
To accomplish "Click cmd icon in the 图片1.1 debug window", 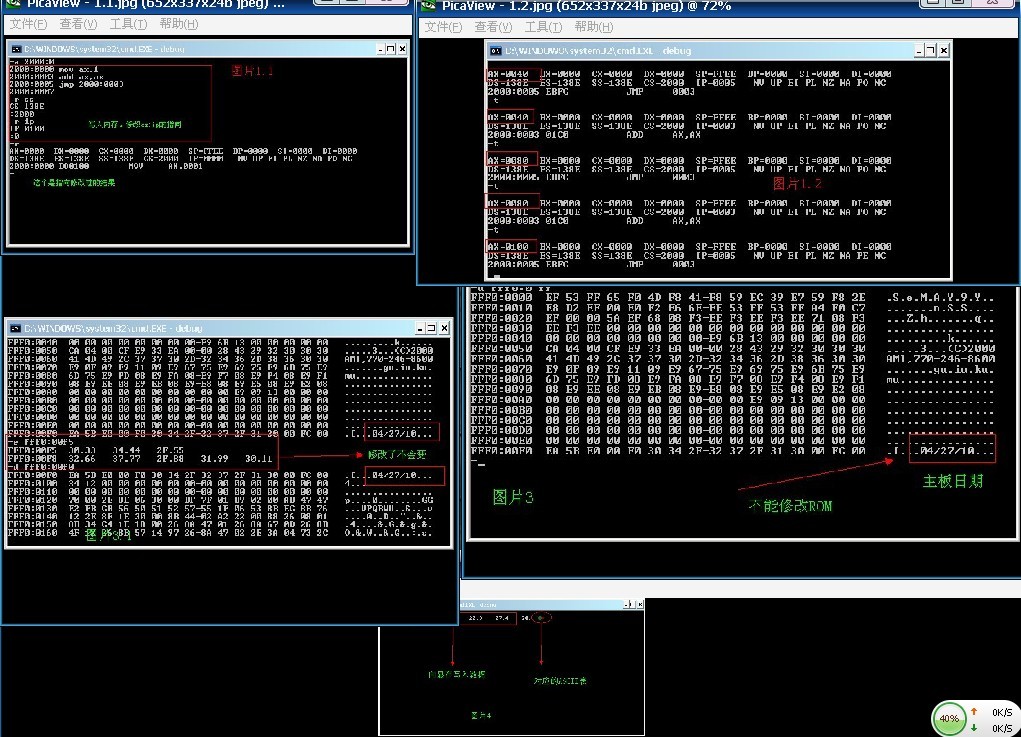I will click(16, 49).
